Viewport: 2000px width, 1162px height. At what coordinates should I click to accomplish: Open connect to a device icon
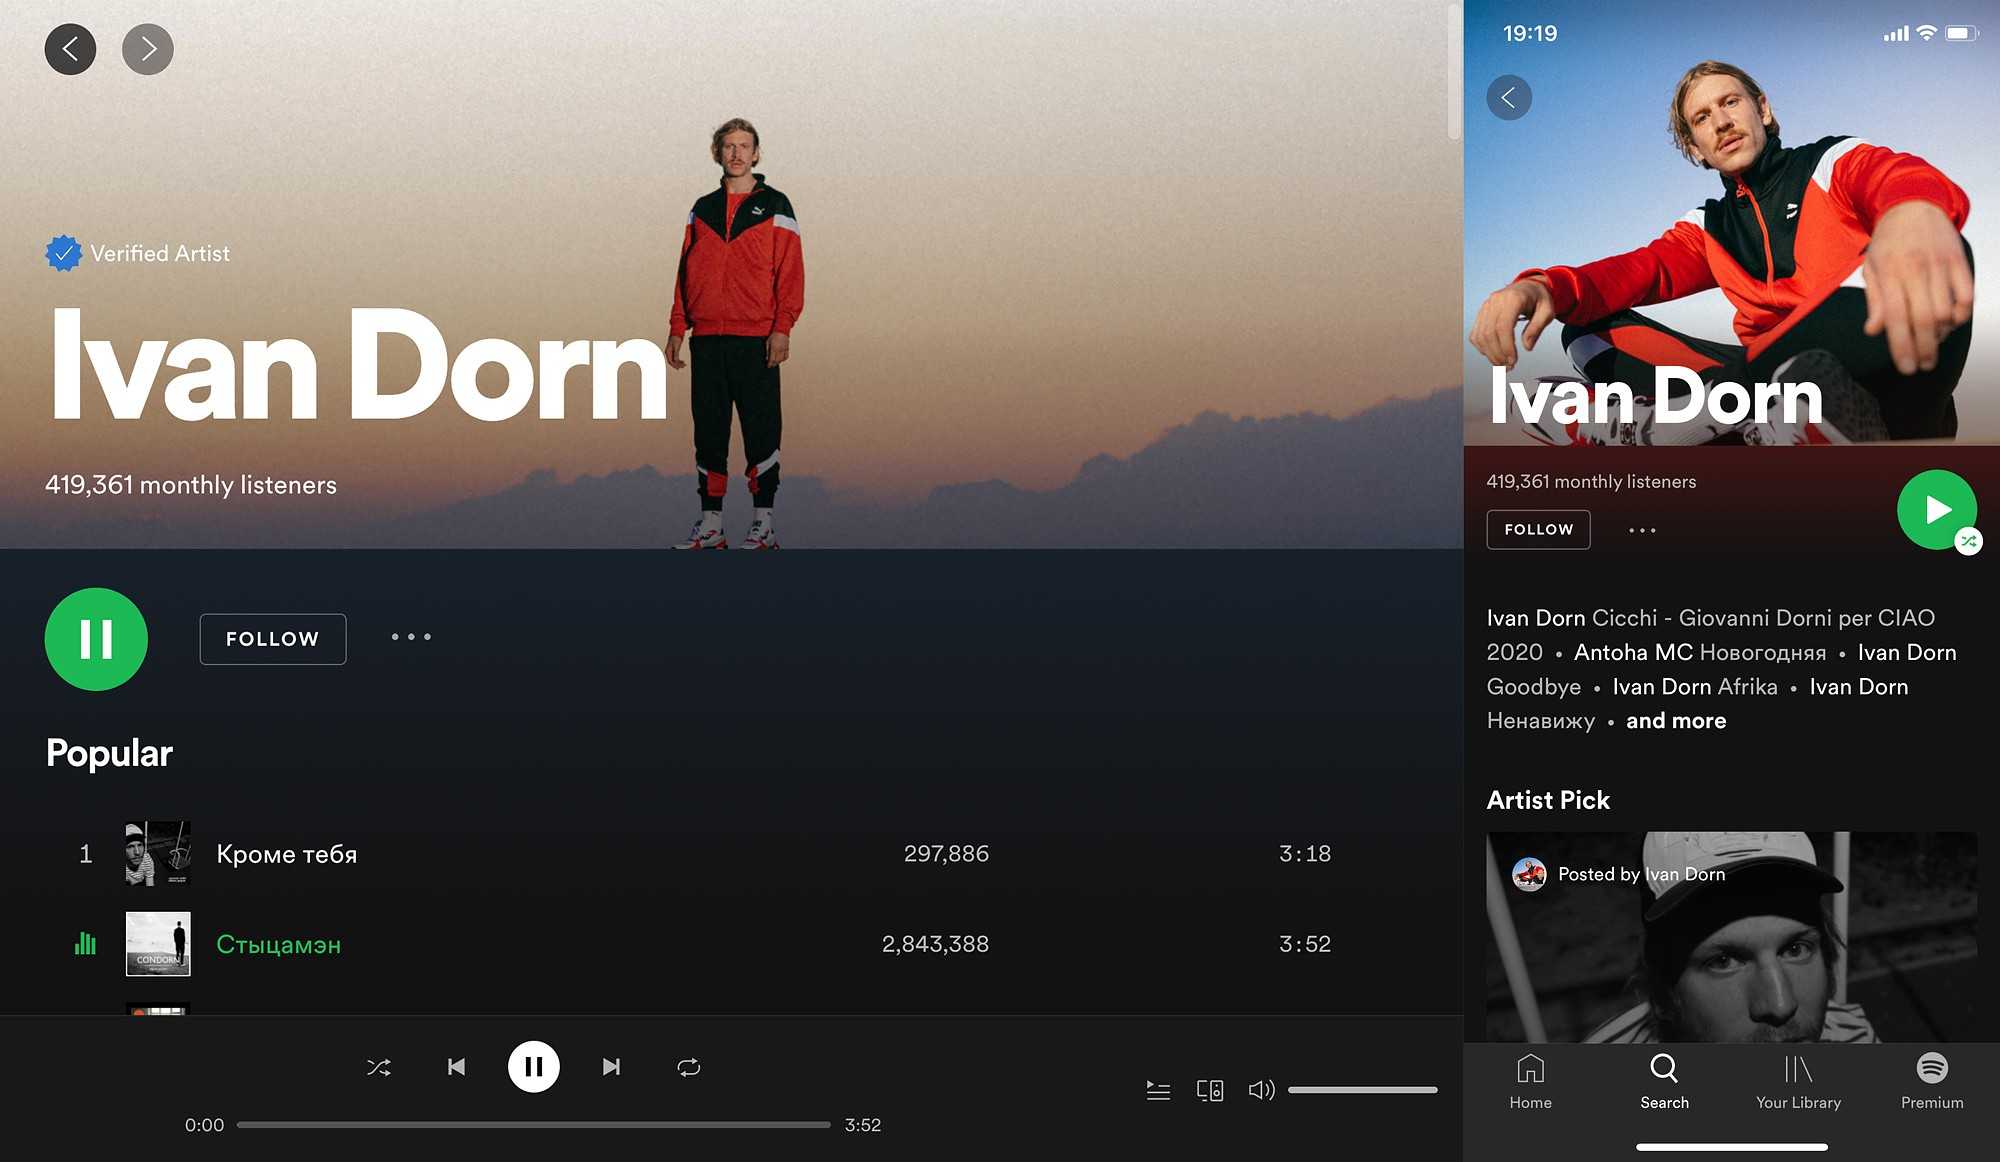(1210, 1090)
